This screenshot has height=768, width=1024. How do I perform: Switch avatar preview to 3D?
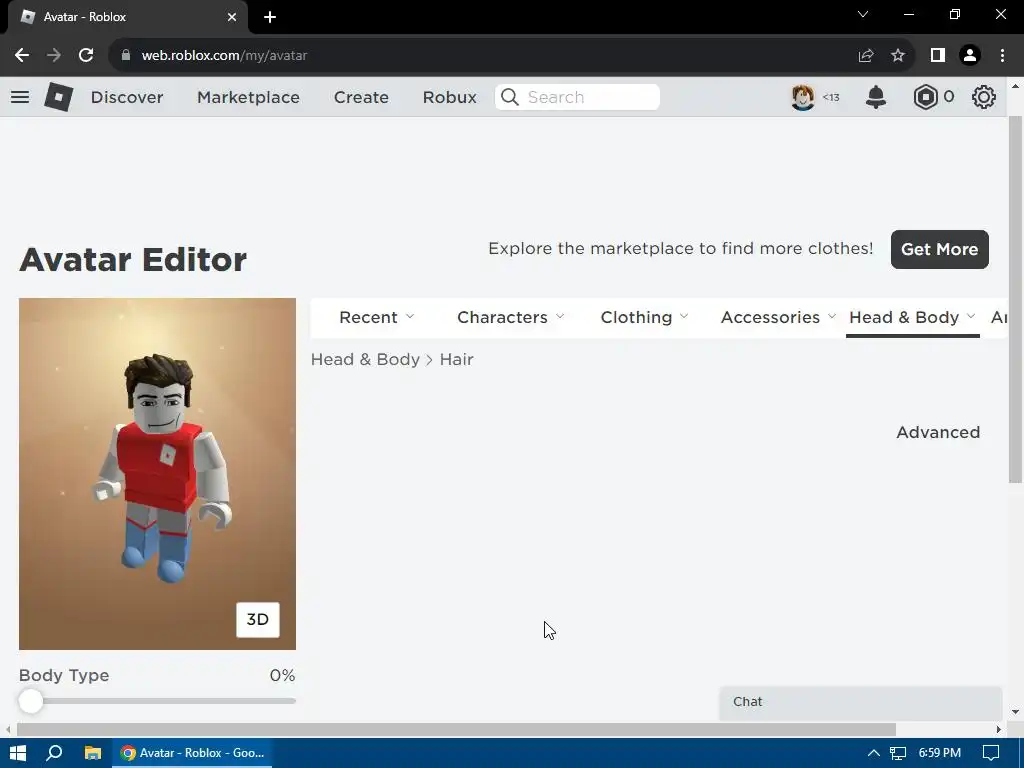coord(257,620)
